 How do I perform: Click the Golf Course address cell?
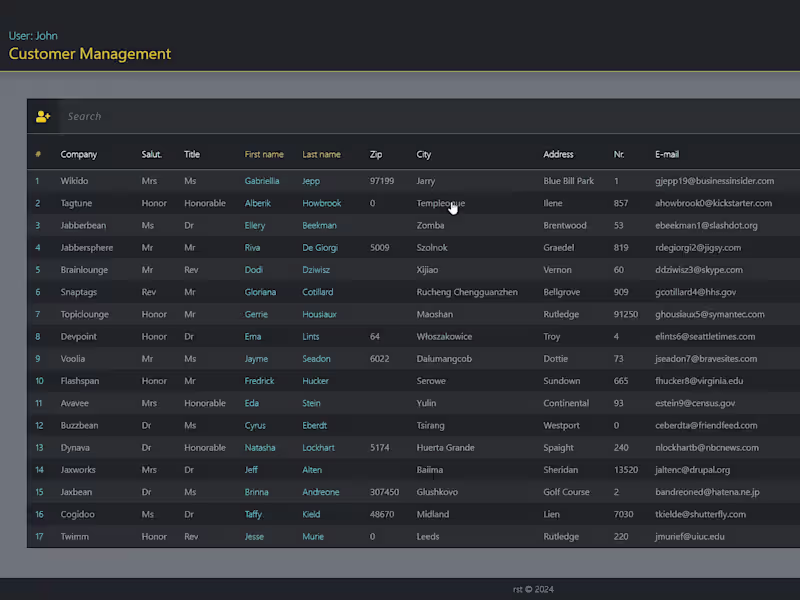coord(567,492)
